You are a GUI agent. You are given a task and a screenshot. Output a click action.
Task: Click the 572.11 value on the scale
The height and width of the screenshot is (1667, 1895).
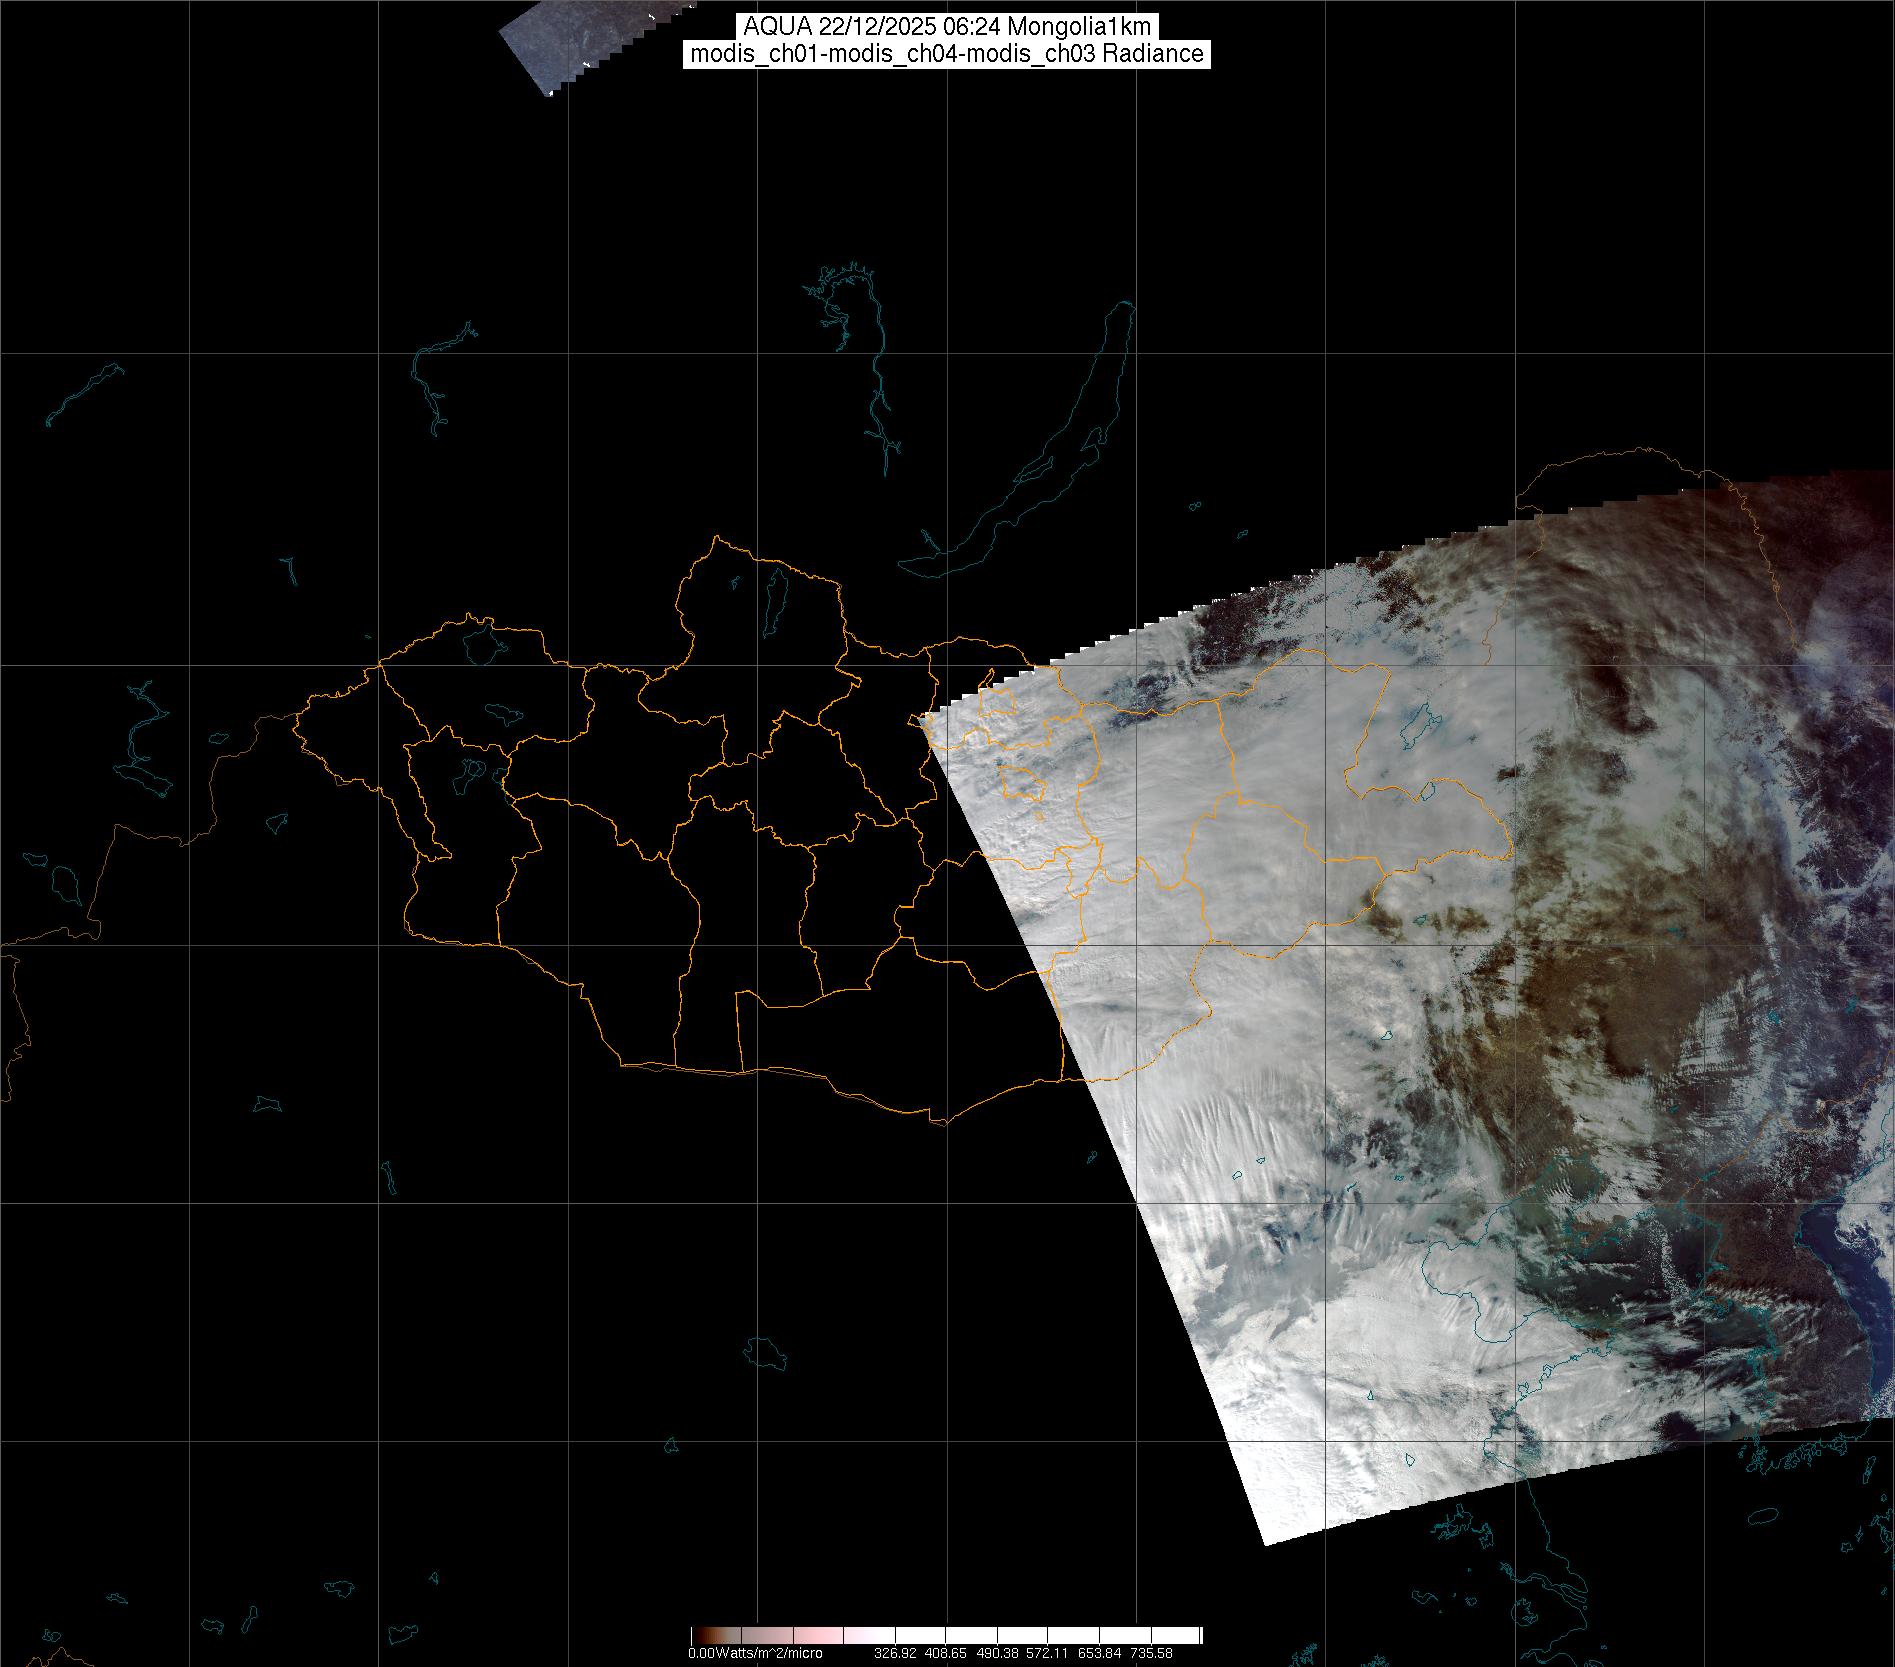[1049, 1653]
